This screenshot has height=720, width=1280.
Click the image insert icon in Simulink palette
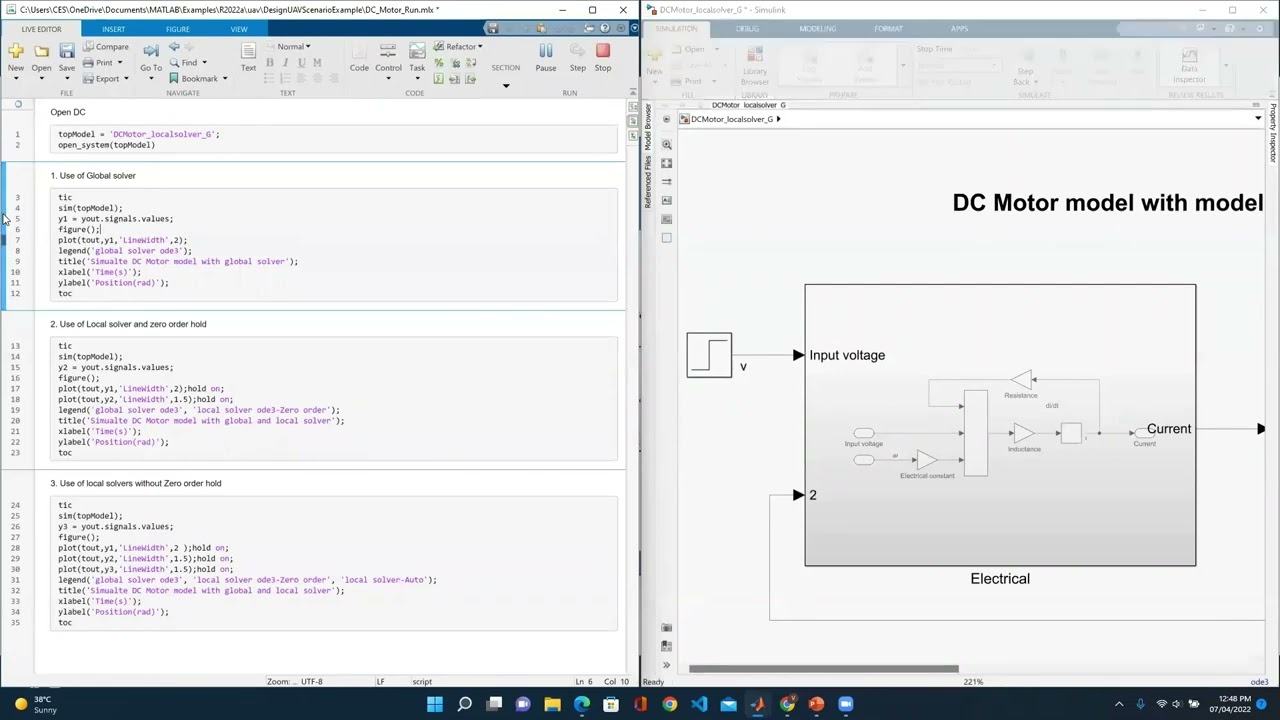pyautogui.click(x=667, y=219)
